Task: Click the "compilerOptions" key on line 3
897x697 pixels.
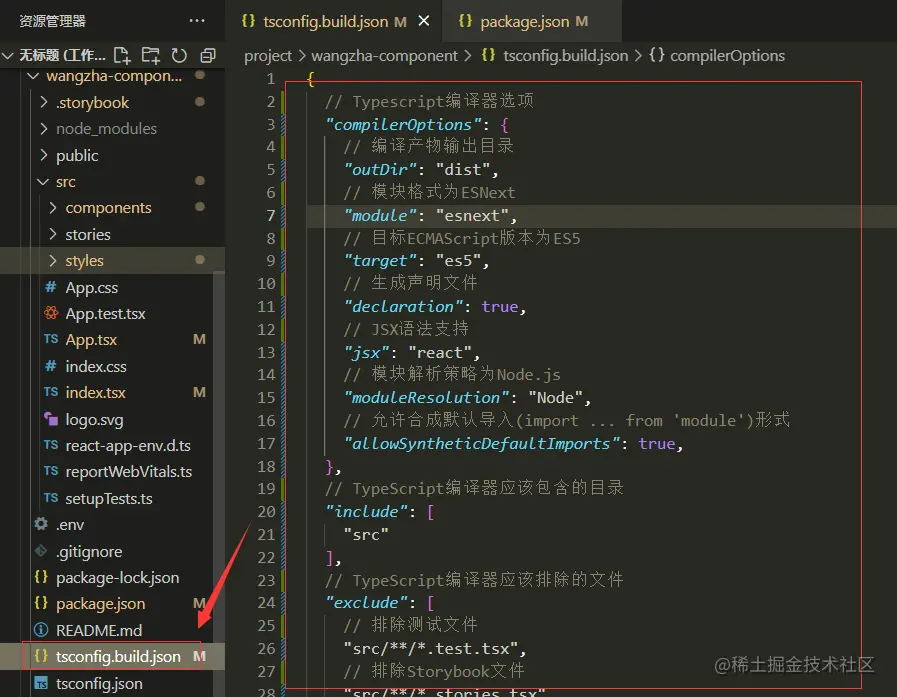Action: (x=403, y=125)
